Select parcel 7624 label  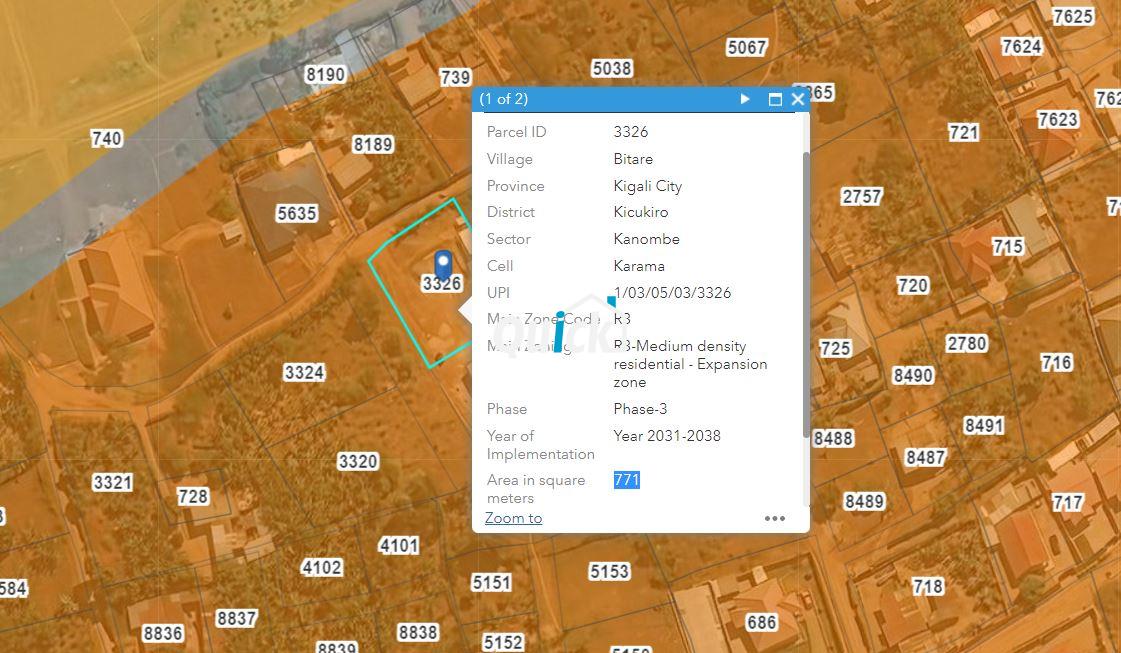(x=1022, y=46)
